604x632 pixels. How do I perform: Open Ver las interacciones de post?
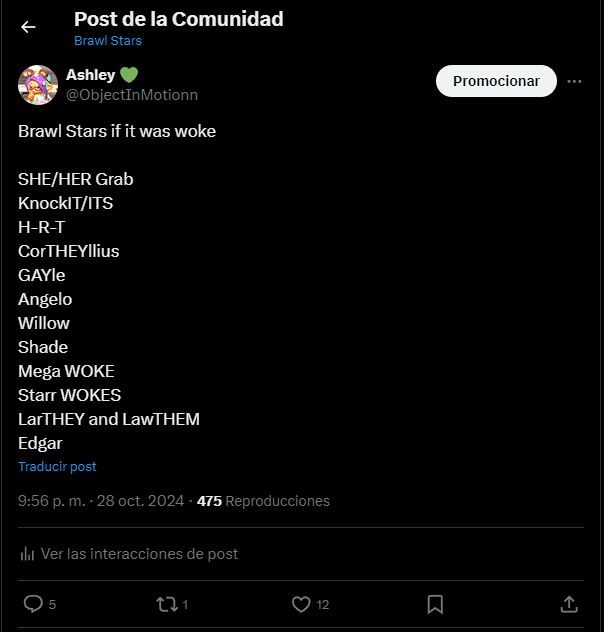coord(139,554)
